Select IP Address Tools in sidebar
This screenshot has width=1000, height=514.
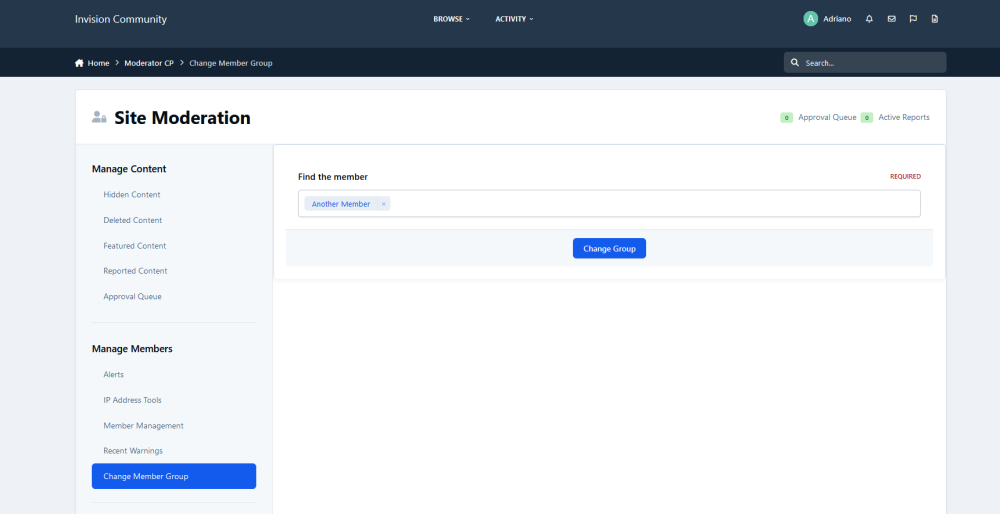pos(132,400)
